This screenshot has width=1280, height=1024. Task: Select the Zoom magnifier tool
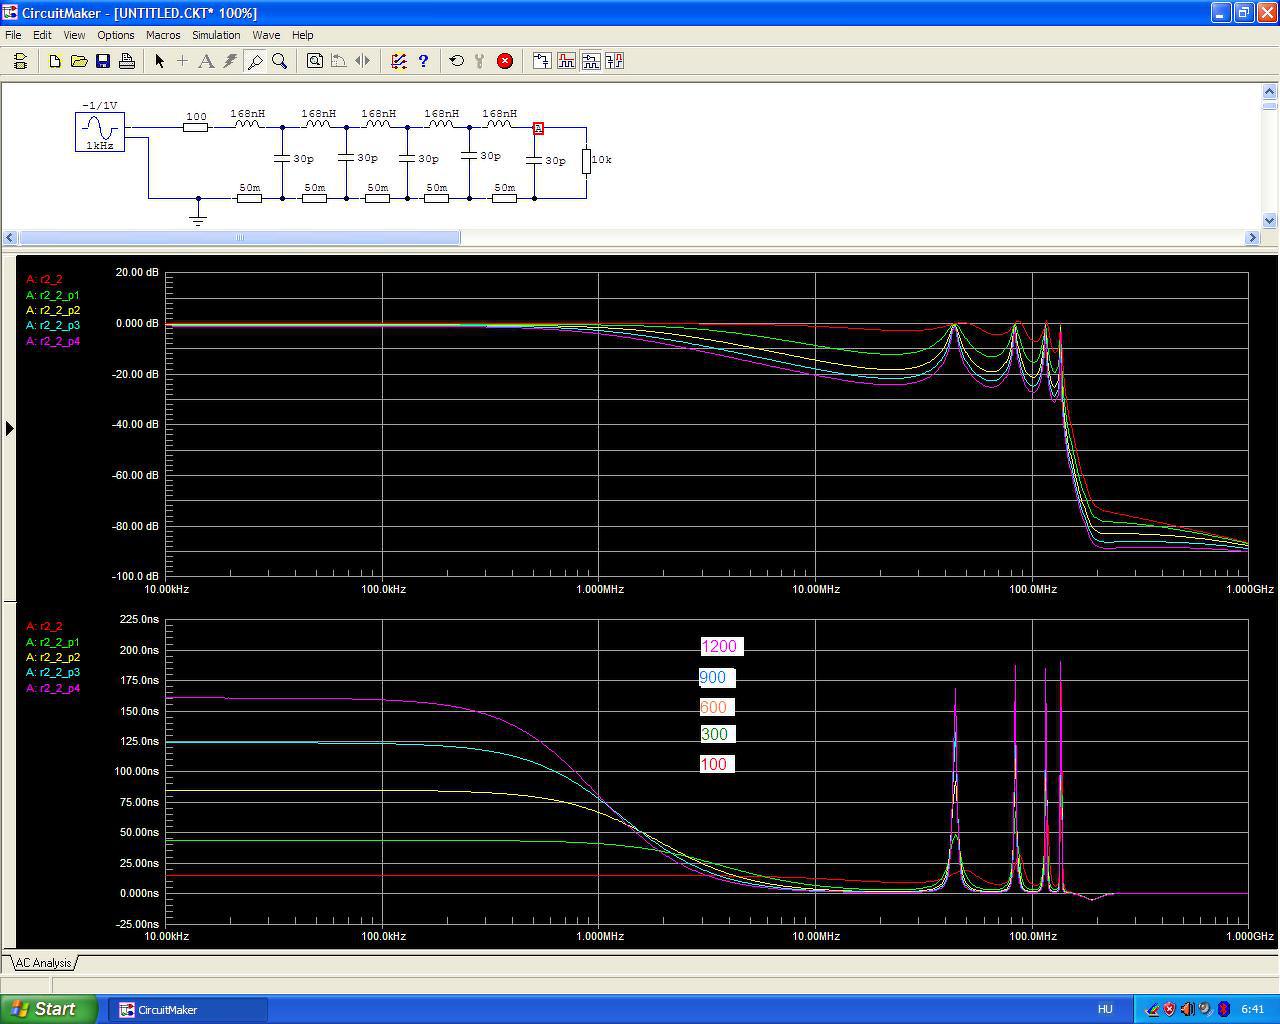(x=280, y=61)
